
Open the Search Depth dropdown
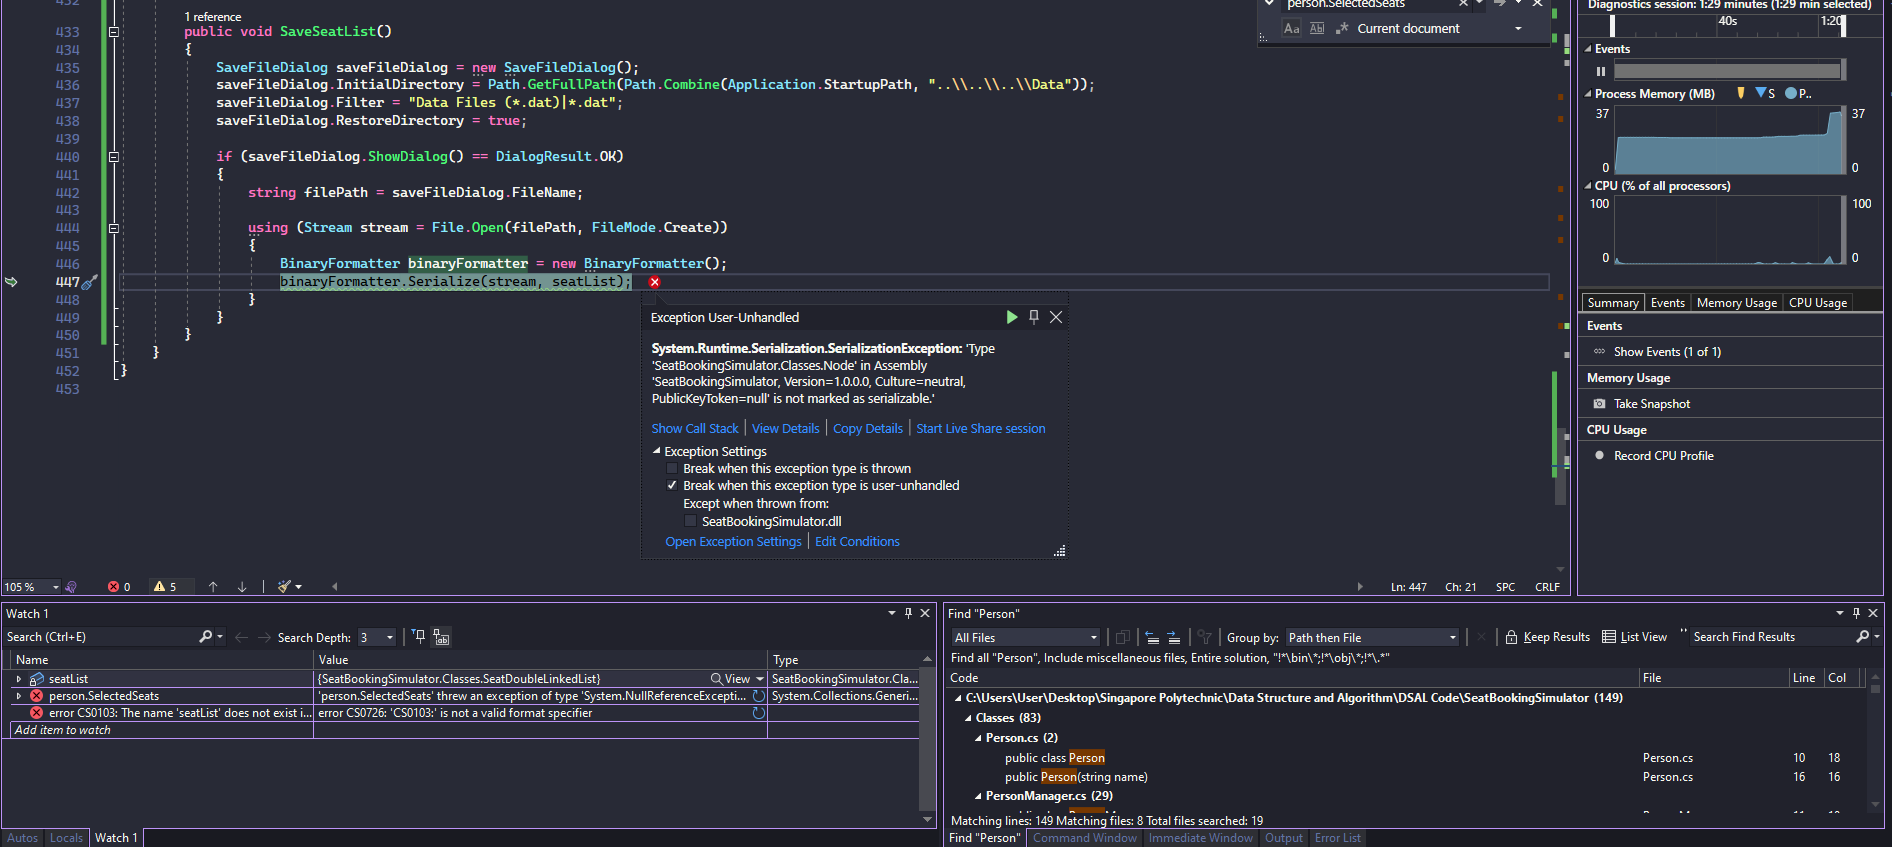pos(390,638)
